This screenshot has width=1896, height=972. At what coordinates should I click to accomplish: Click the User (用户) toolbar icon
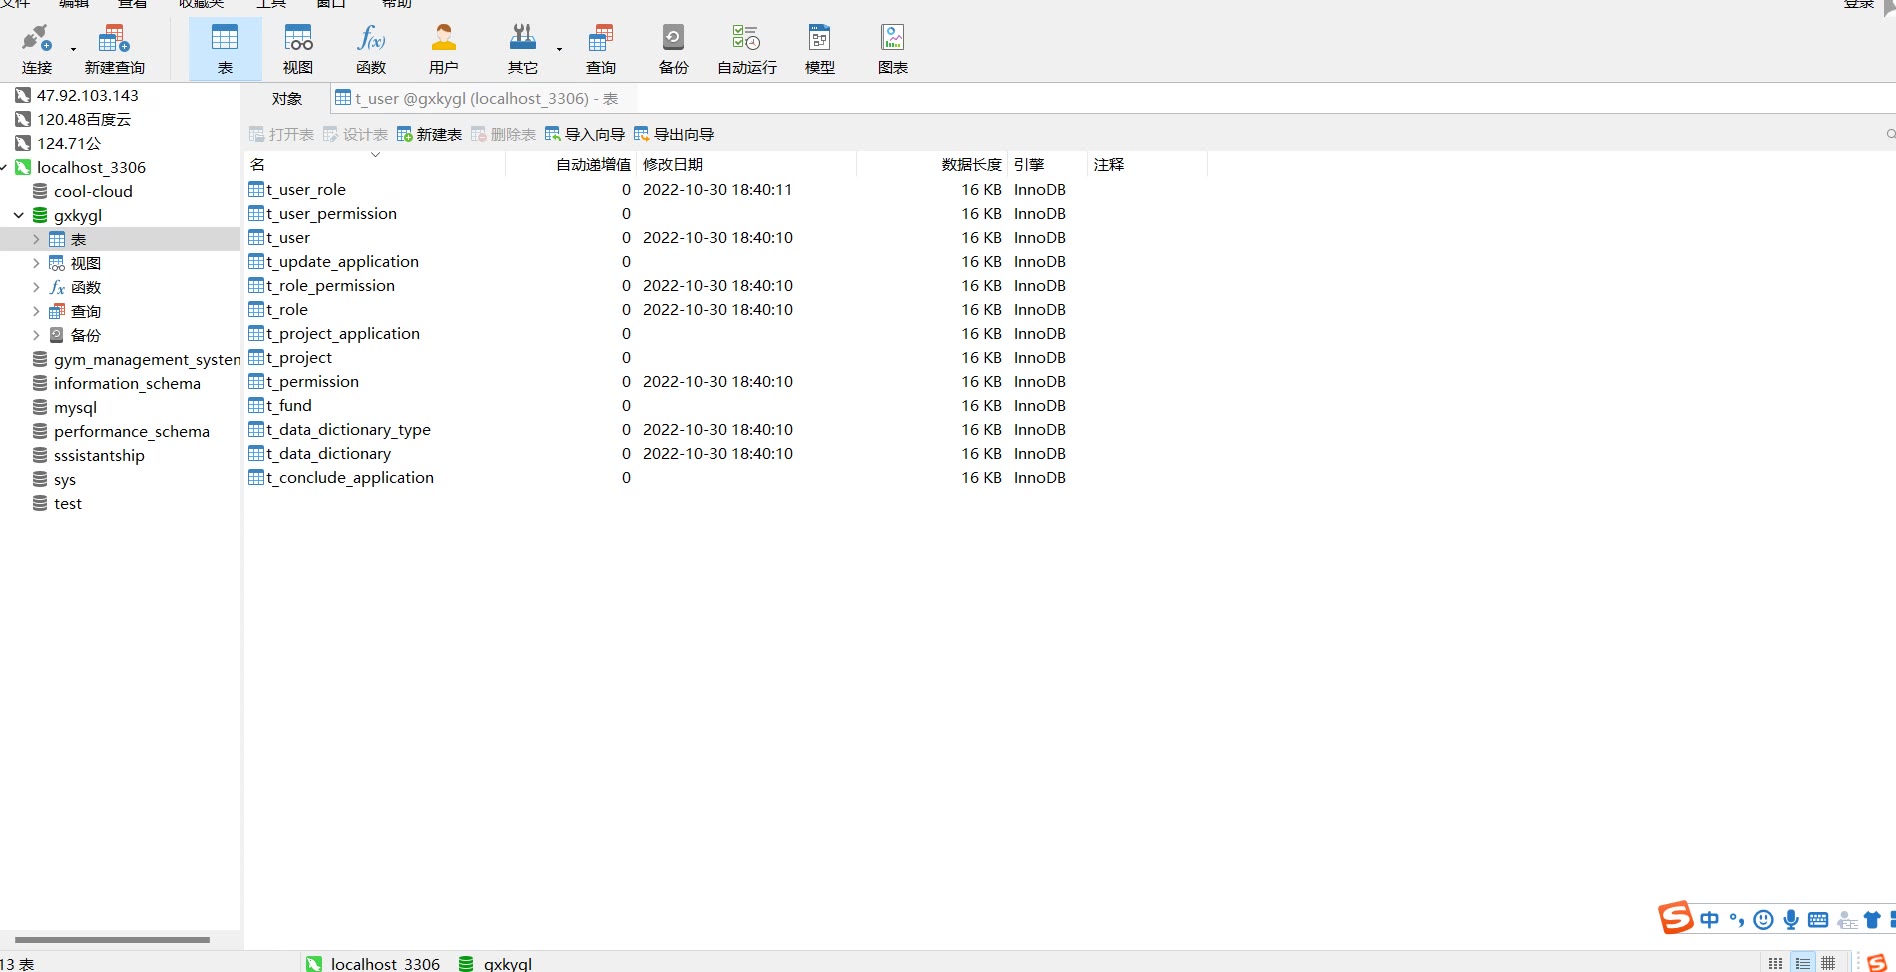tap(443, 49)
